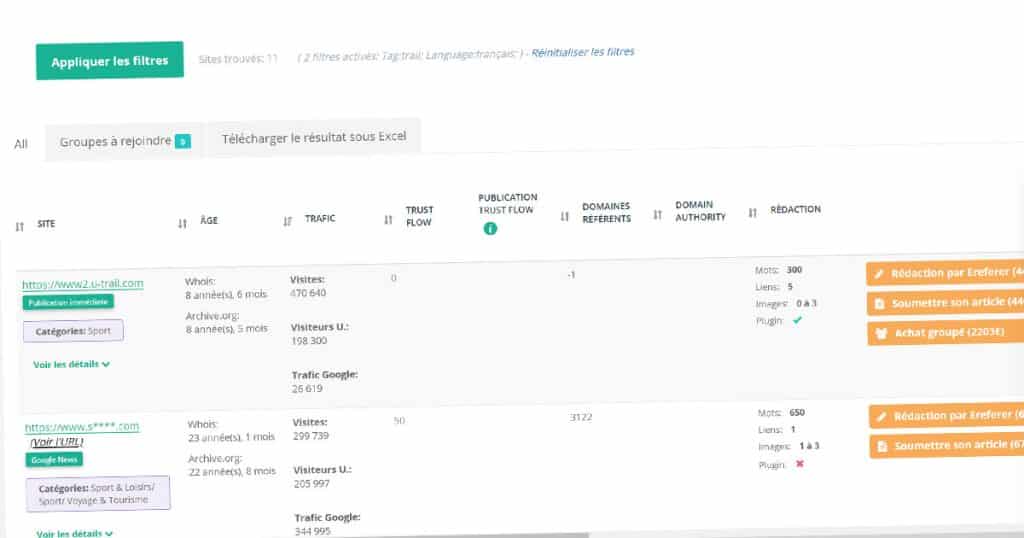The image size is (1024, 538).
Task: Click Publication Trust Flow info icon
Action: [490, 229]
